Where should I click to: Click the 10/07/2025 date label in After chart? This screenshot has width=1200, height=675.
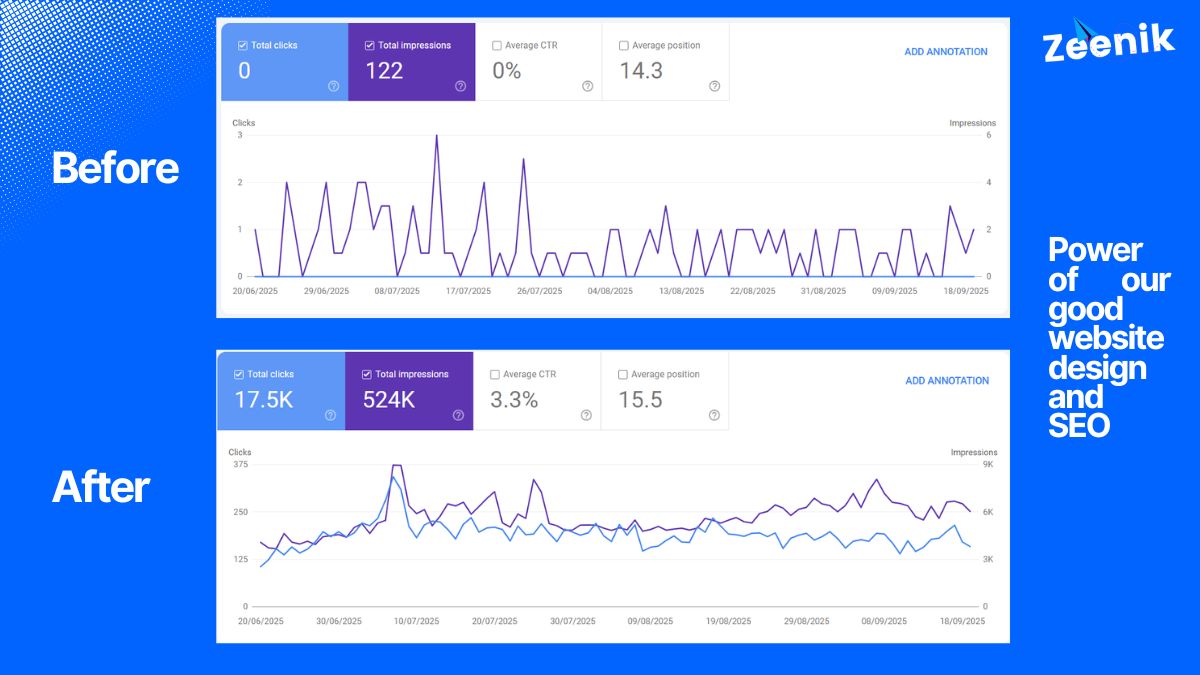click(x=415, y=621)
